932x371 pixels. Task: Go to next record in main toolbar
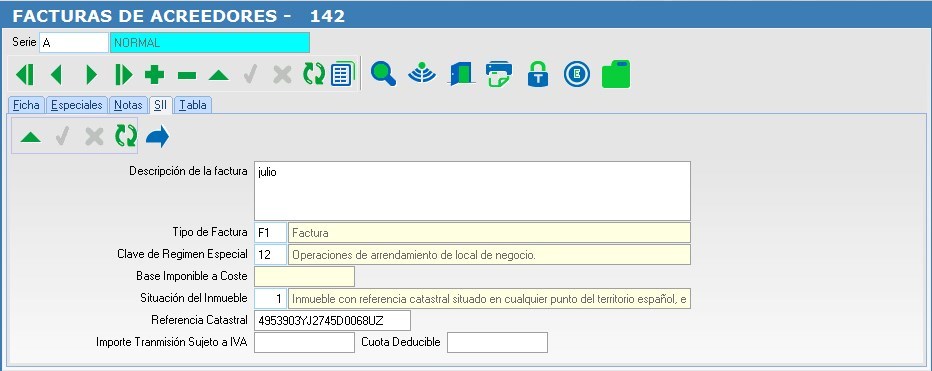click(x=91, y=75)
